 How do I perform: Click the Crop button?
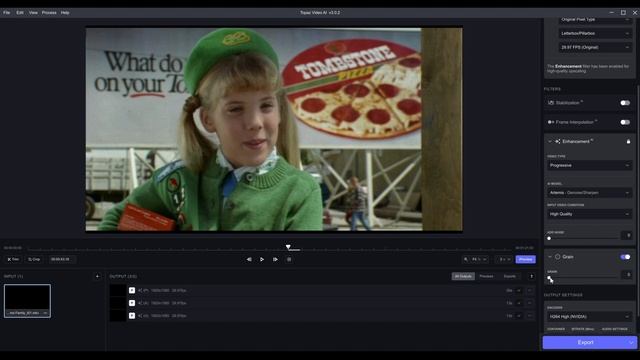(x=34, y=259)
